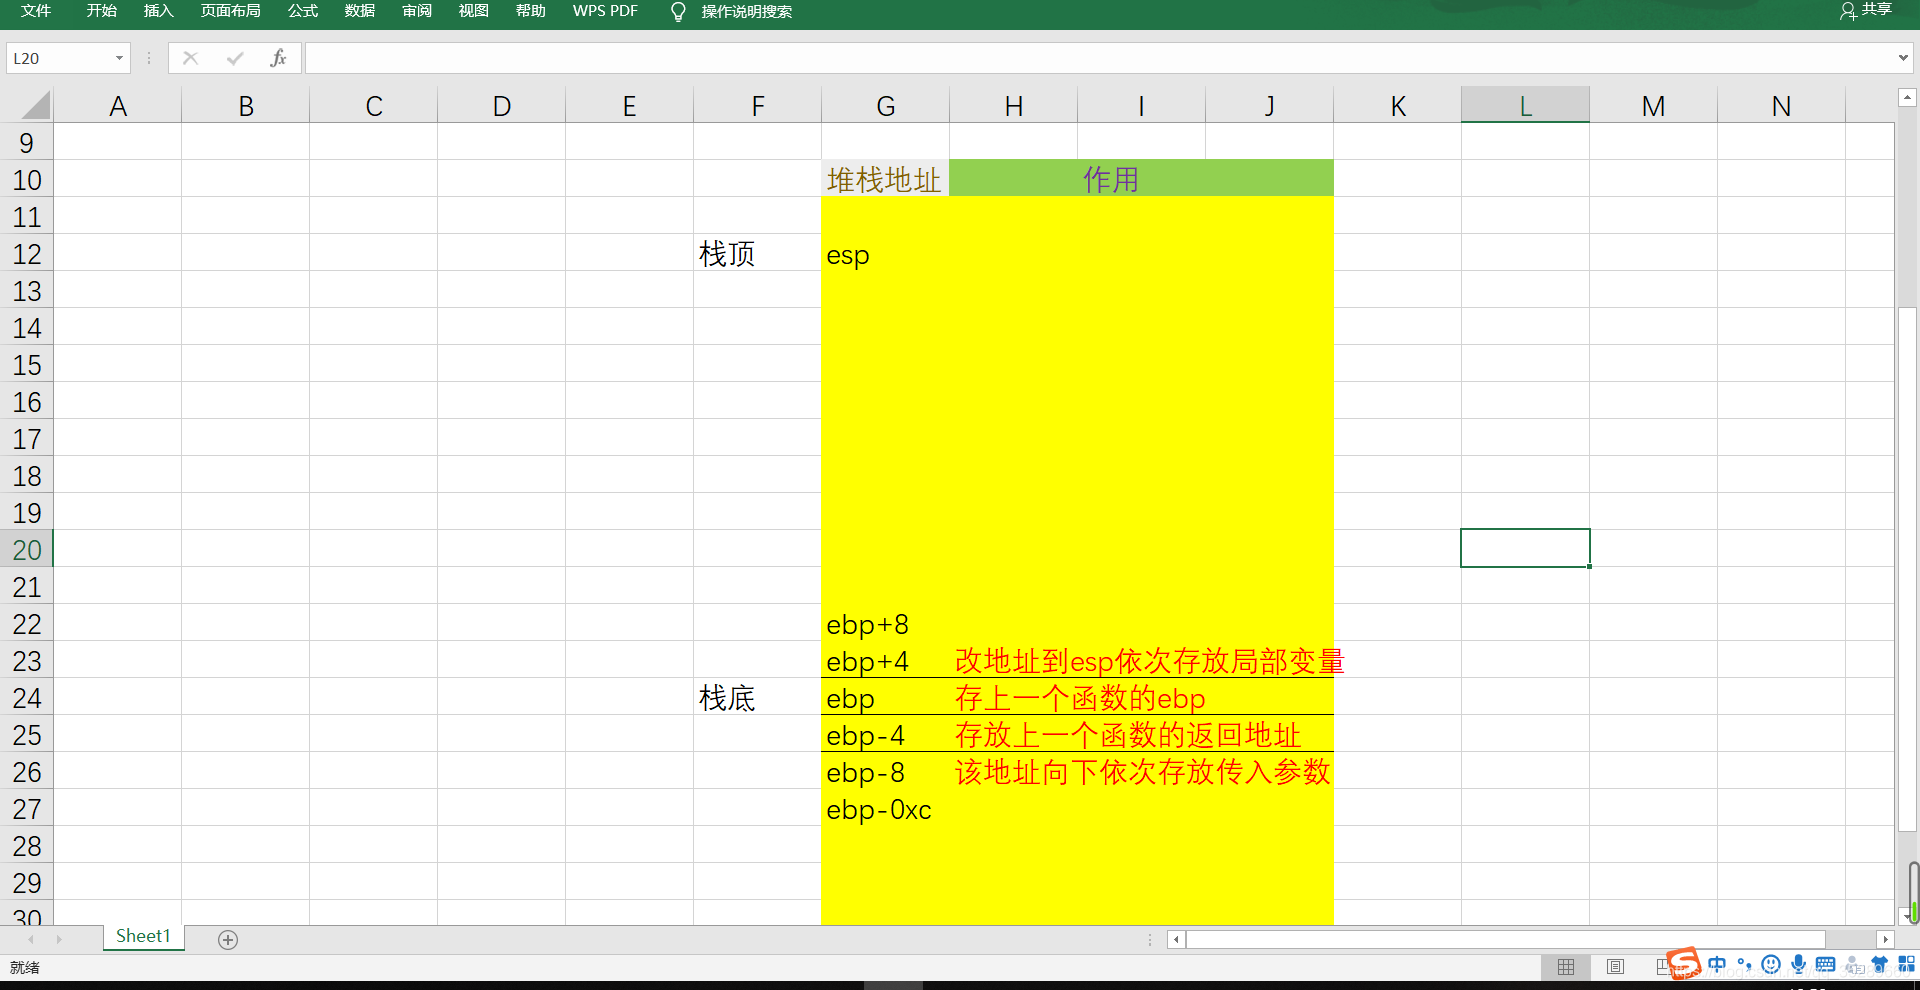The height and width of the screenshot is (990, 1920).
Task: Expand the formula bar with its chevron
Action: 1903,57
